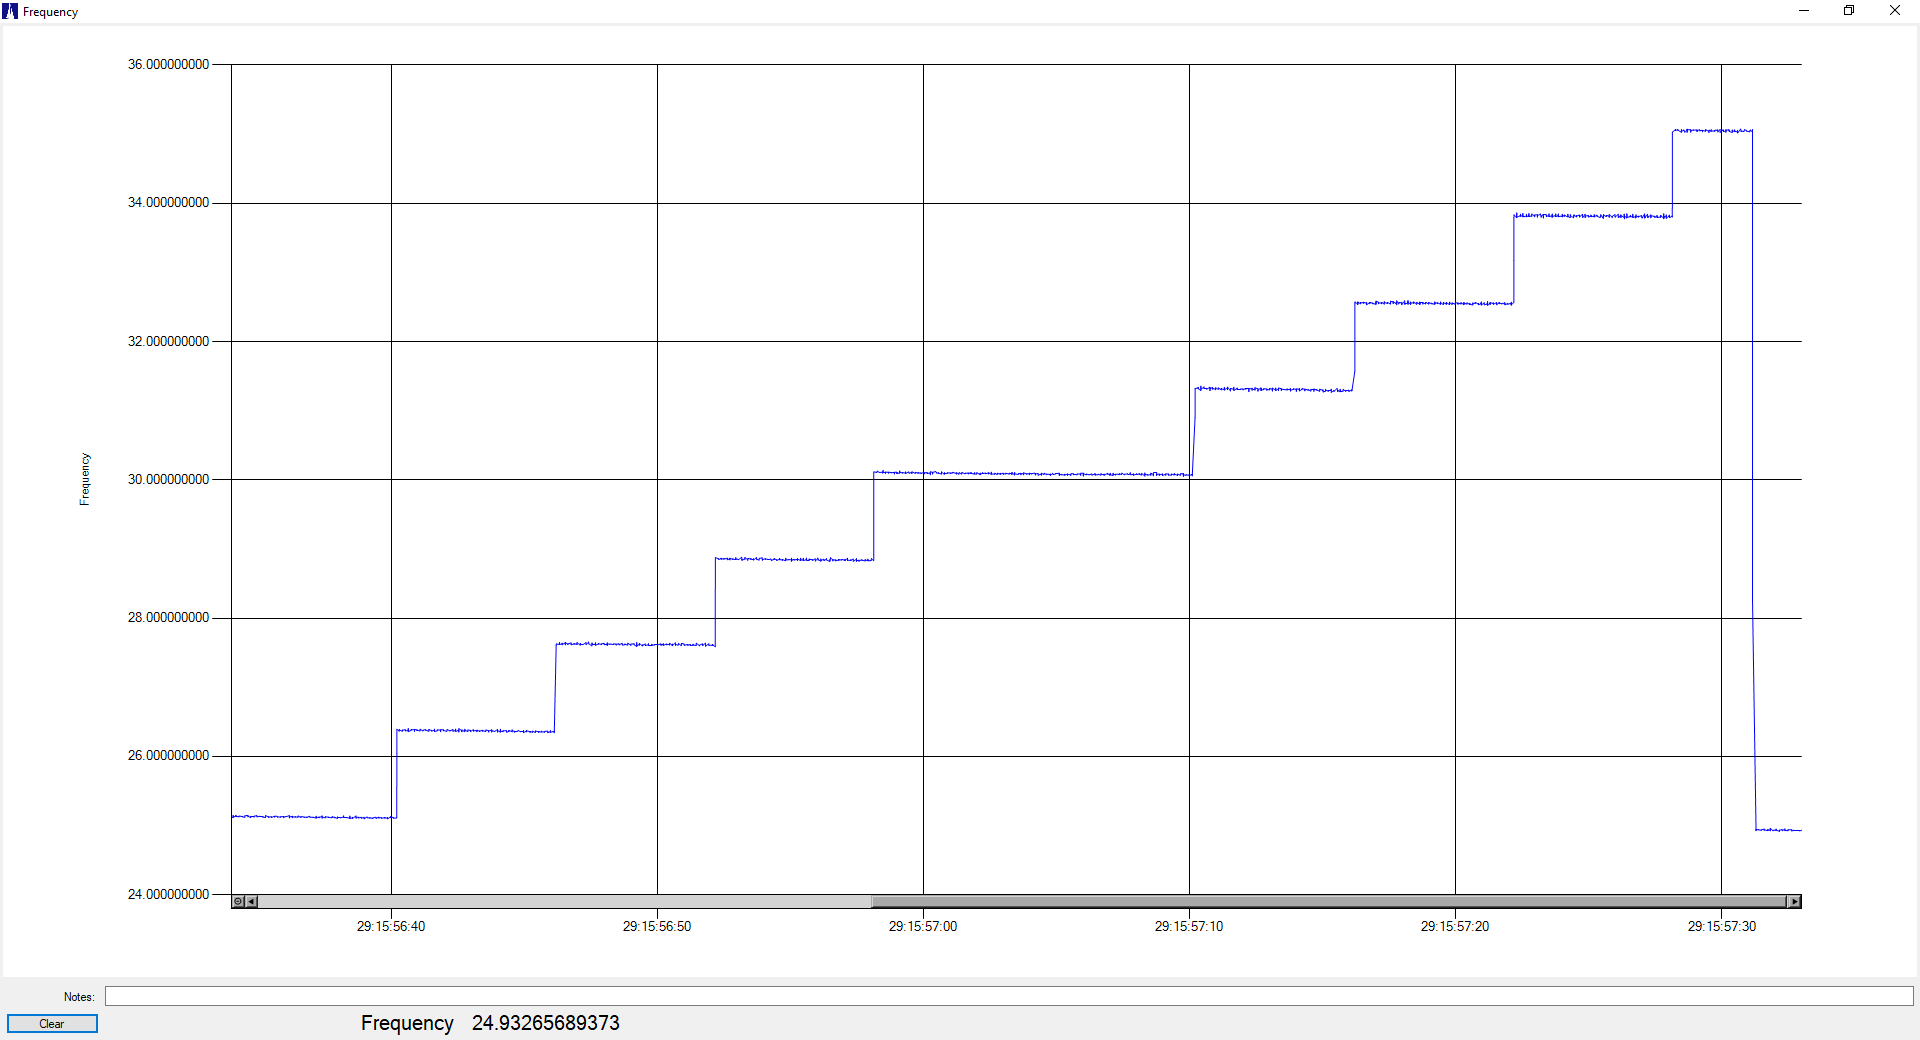Close the Frequency window

[x=1895, y=11]
